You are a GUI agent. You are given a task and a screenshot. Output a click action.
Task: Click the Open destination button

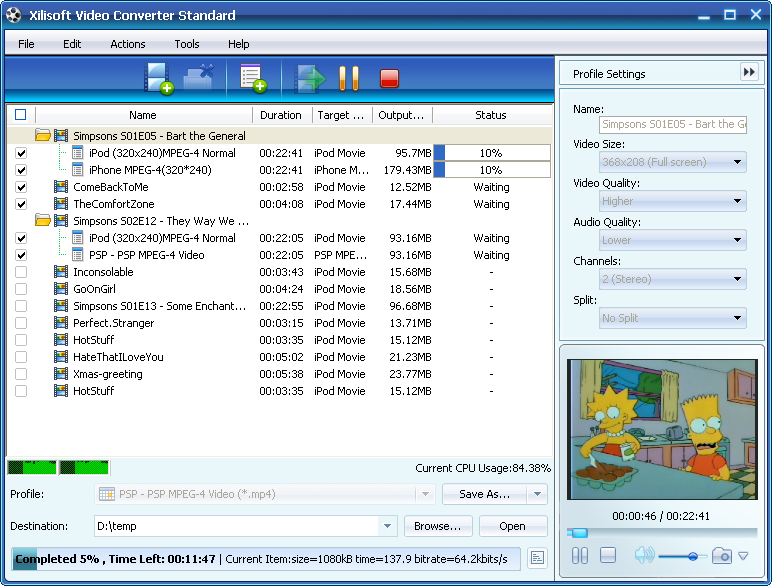pyautogui.click(x=513, y=526)
